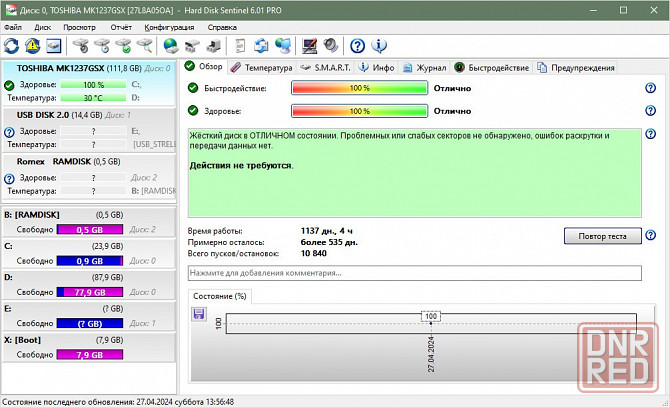Switch to the Предупреждения tab
This screenshot has width=670, height=408.
[x=576, y=68]
